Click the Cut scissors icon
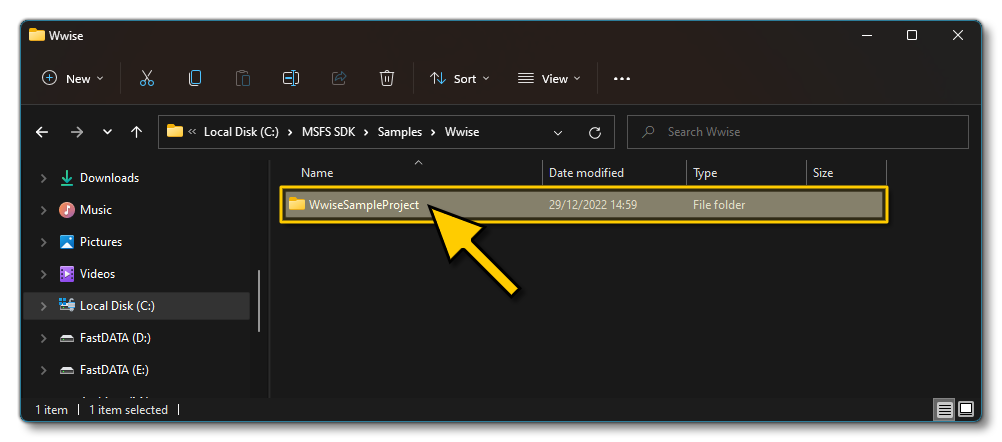Image resolution: width=1002 pixels, height=442 pixels. pyautogui.click(x=147, y=78)
